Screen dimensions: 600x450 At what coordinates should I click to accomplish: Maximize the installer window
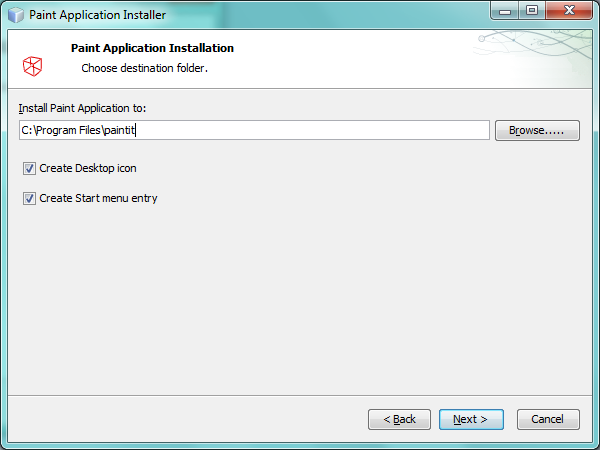pos(531,12)
